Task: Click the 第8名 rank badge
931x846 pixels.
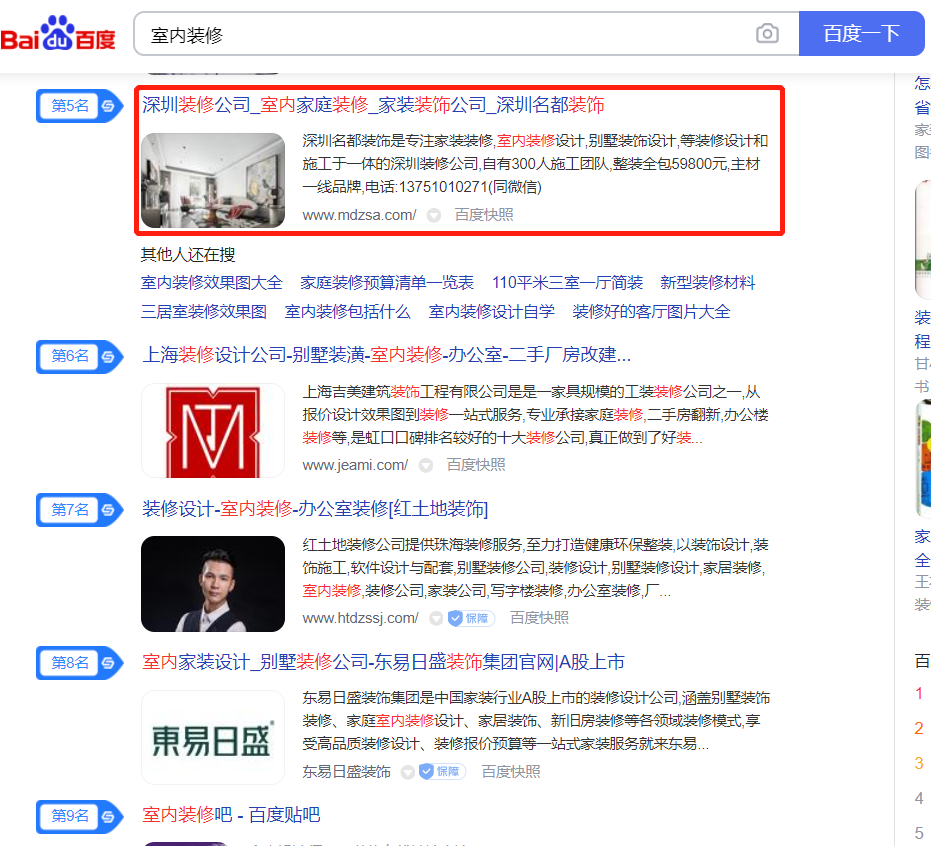Action: tap(80, 663)
